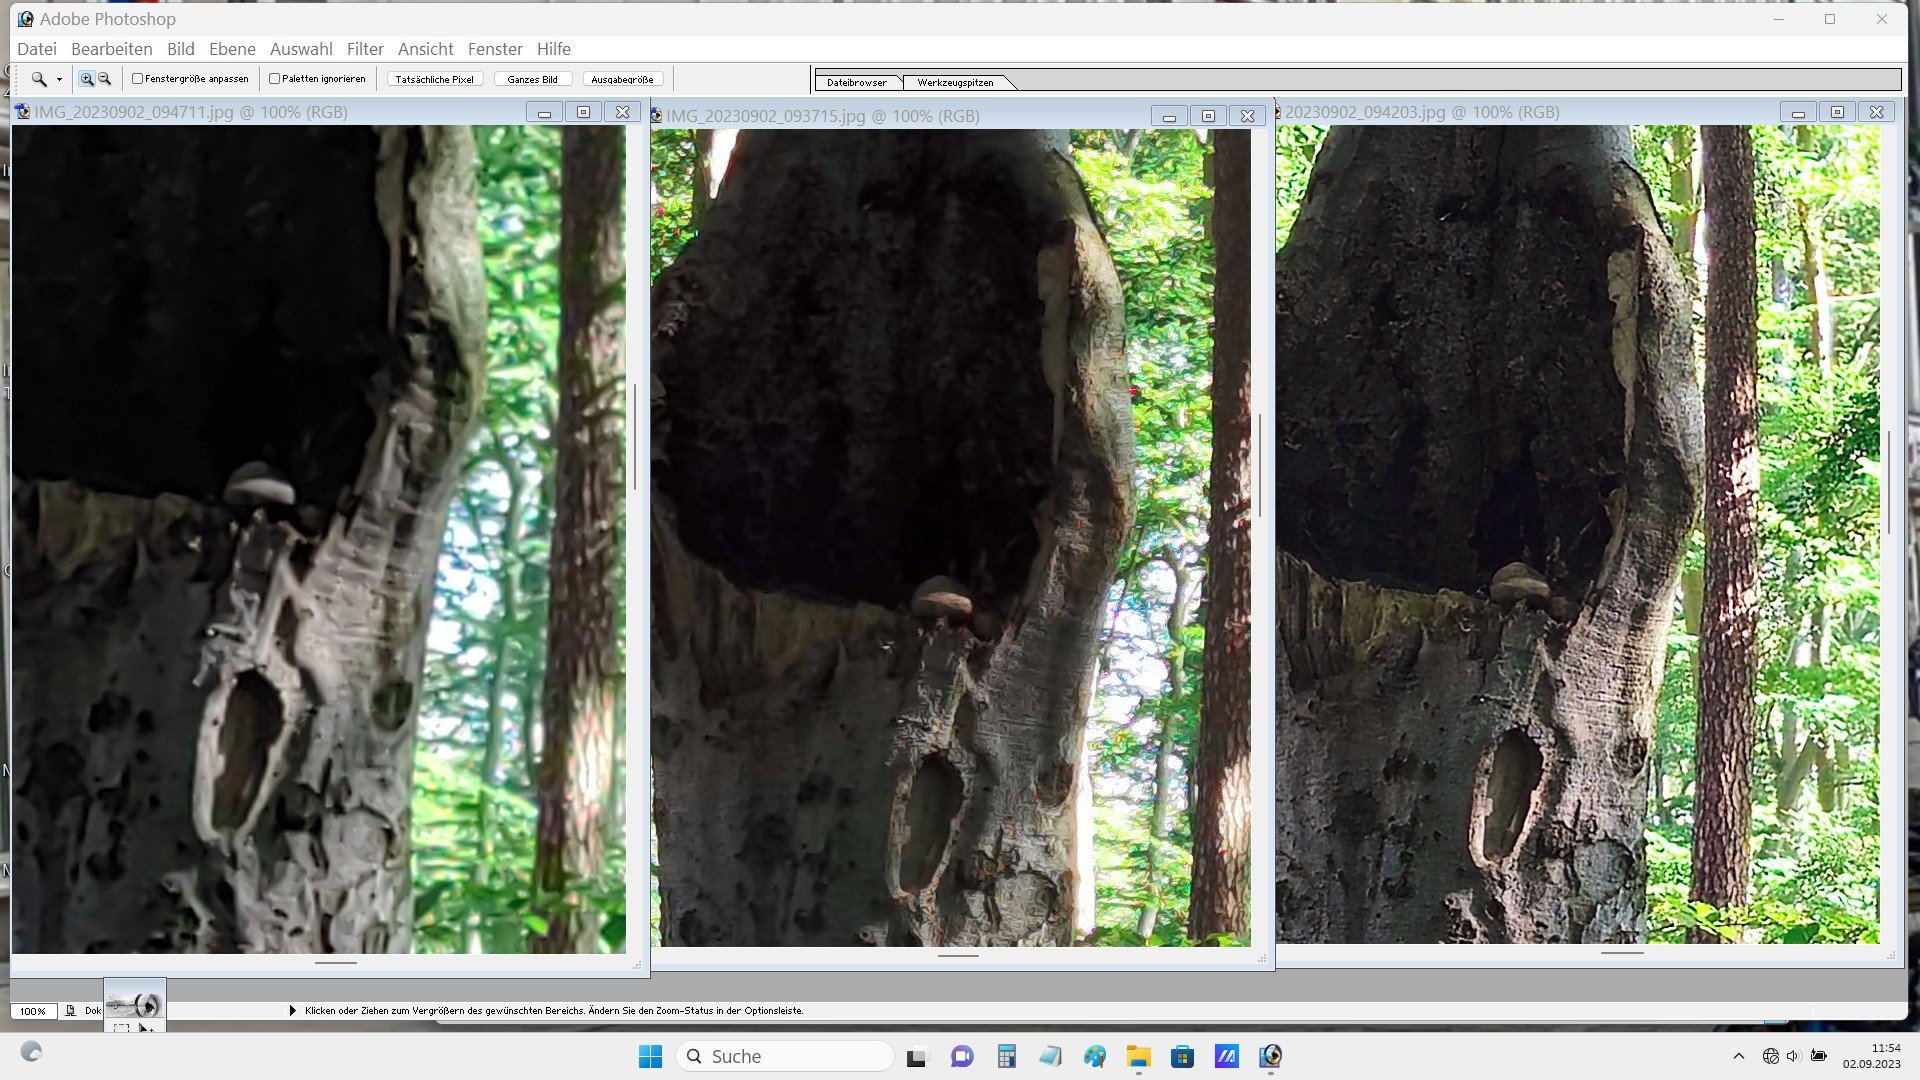Switch to the Werkzeugspitzen tab
The height and width of the screenshot is (1080, 1920).
tap(955, 83)
